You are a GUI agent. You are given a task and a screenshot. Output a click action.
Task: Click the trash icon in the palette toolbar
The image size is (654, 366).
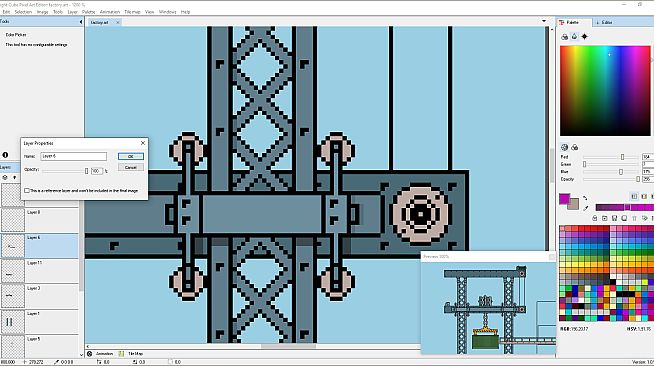(x=634, y=218)
